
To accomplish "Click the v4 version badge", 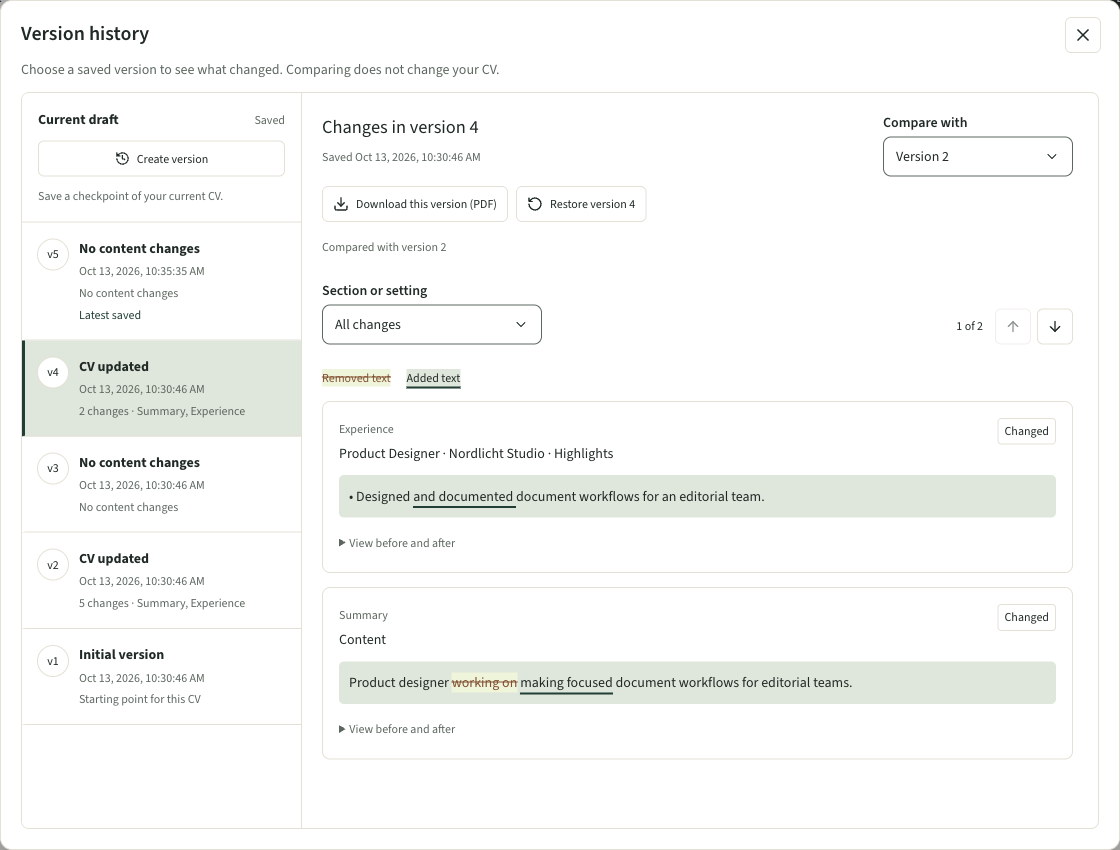I will (53, 372).
